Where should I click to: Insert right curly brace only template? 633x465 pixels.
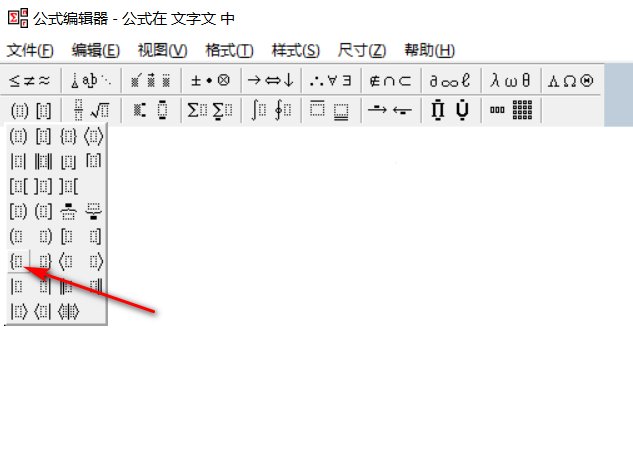[44, 262]
